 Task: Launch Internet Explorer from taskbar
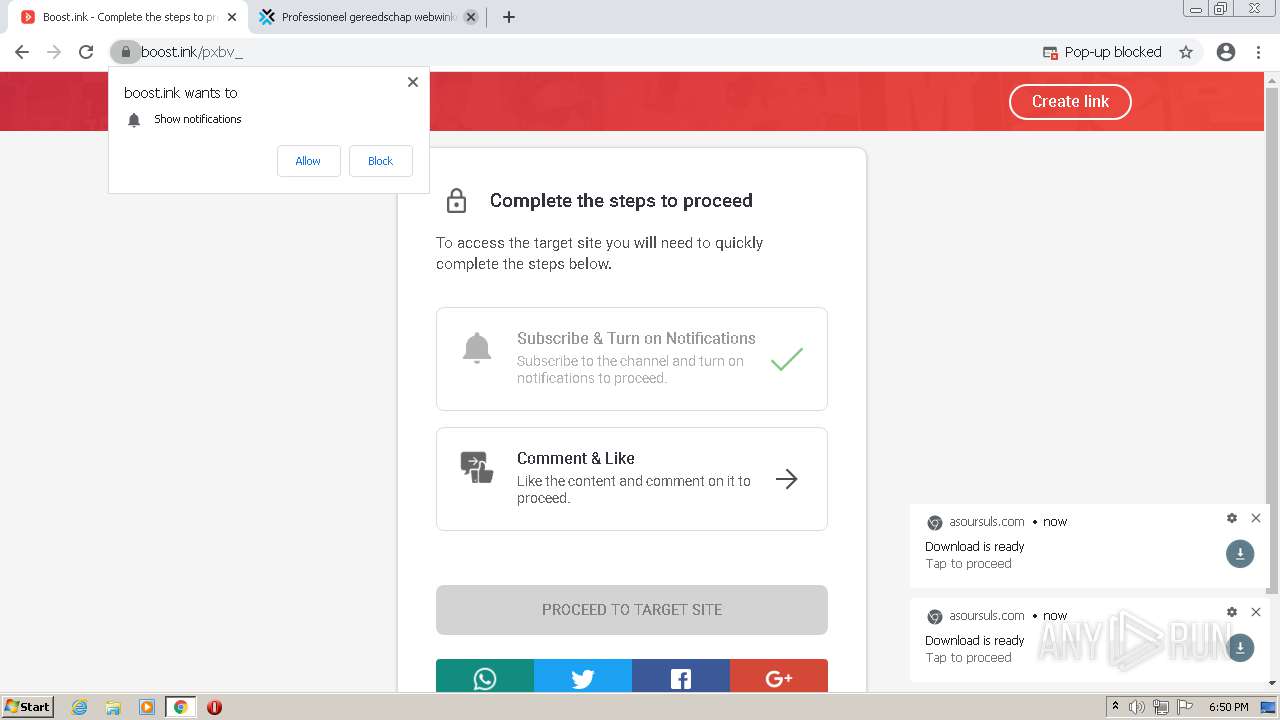tap(80, 707)
